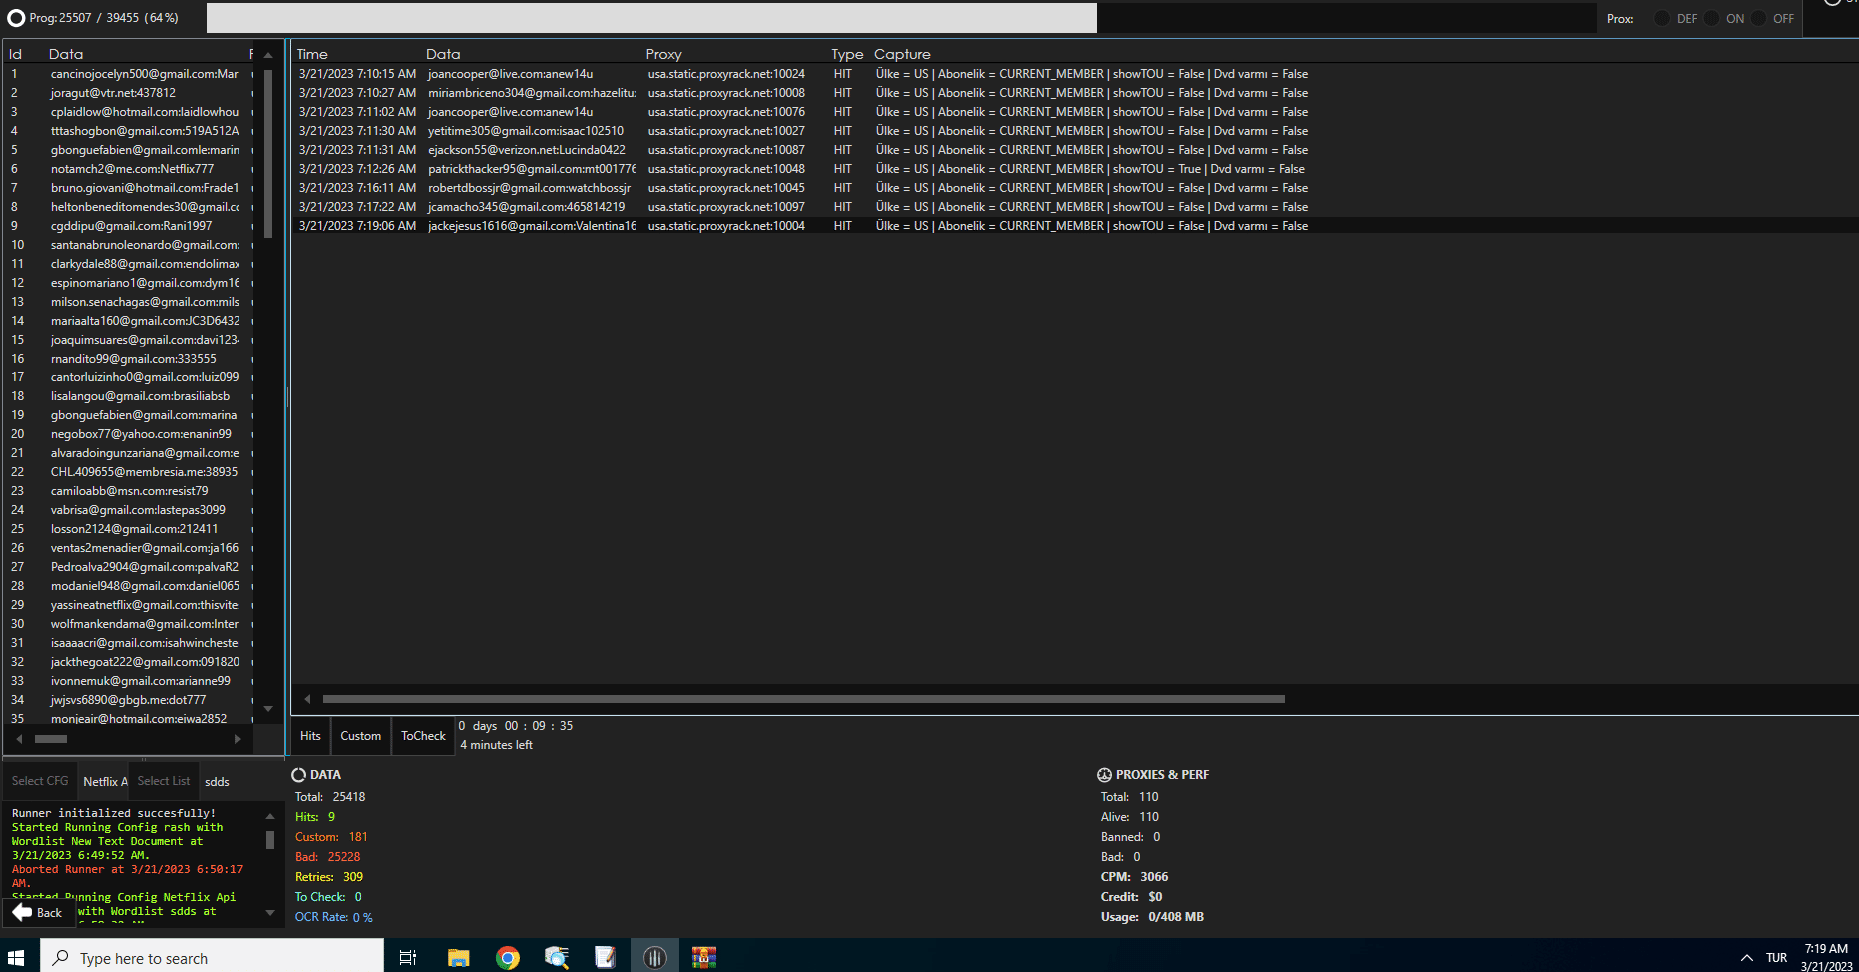The width and height of the screenshot is (1859, 972).
Task: Show hidden system tray icons
Action: tap(1747, 958)
